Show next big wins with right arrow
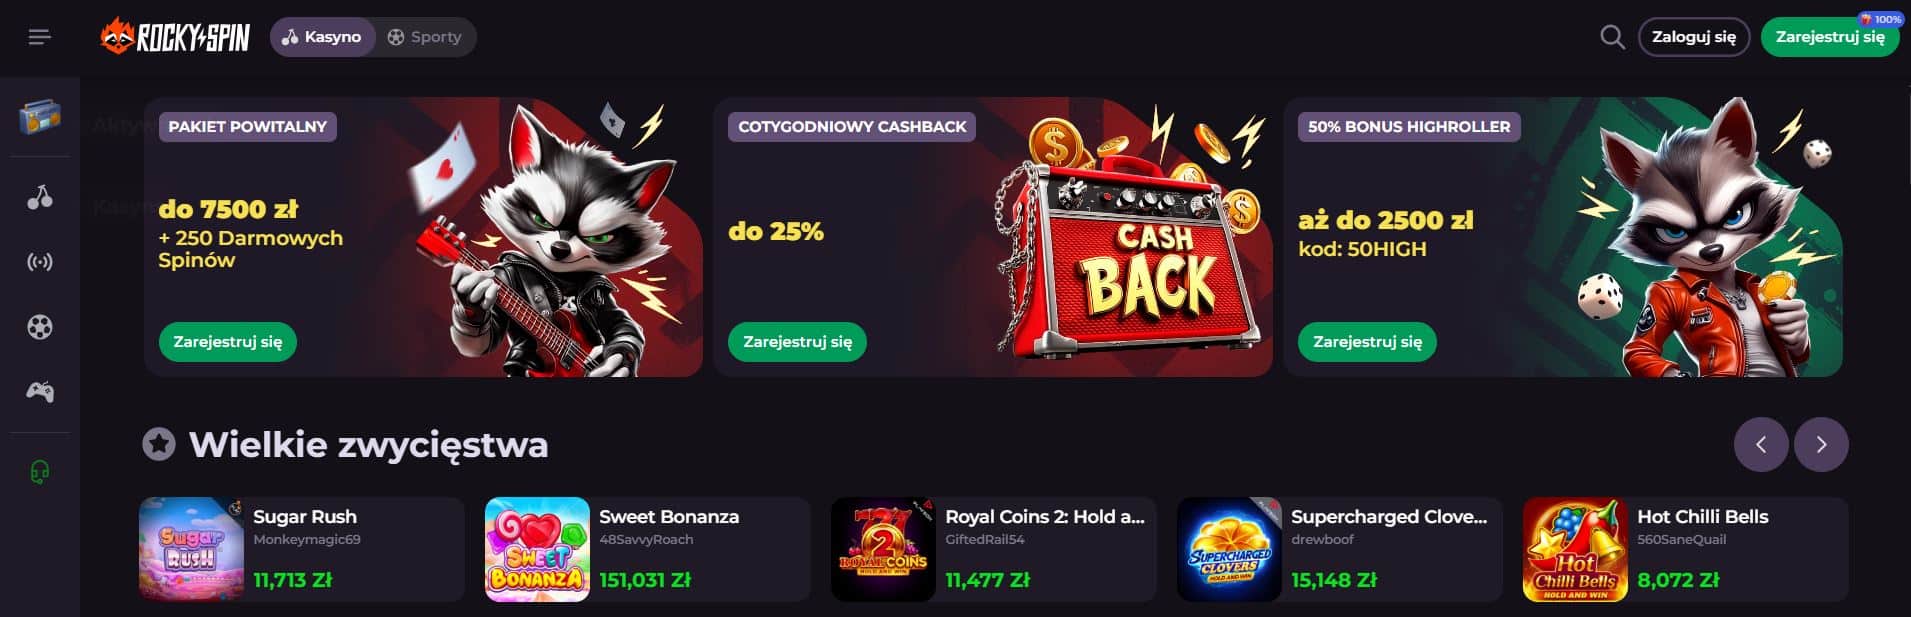Screen dimensions: 1911x617 click(1821, 444)
